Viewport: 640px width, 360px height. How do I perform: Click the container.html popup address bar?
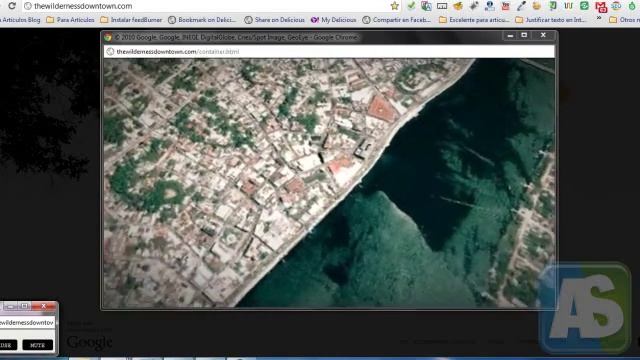tap(329, 51)
